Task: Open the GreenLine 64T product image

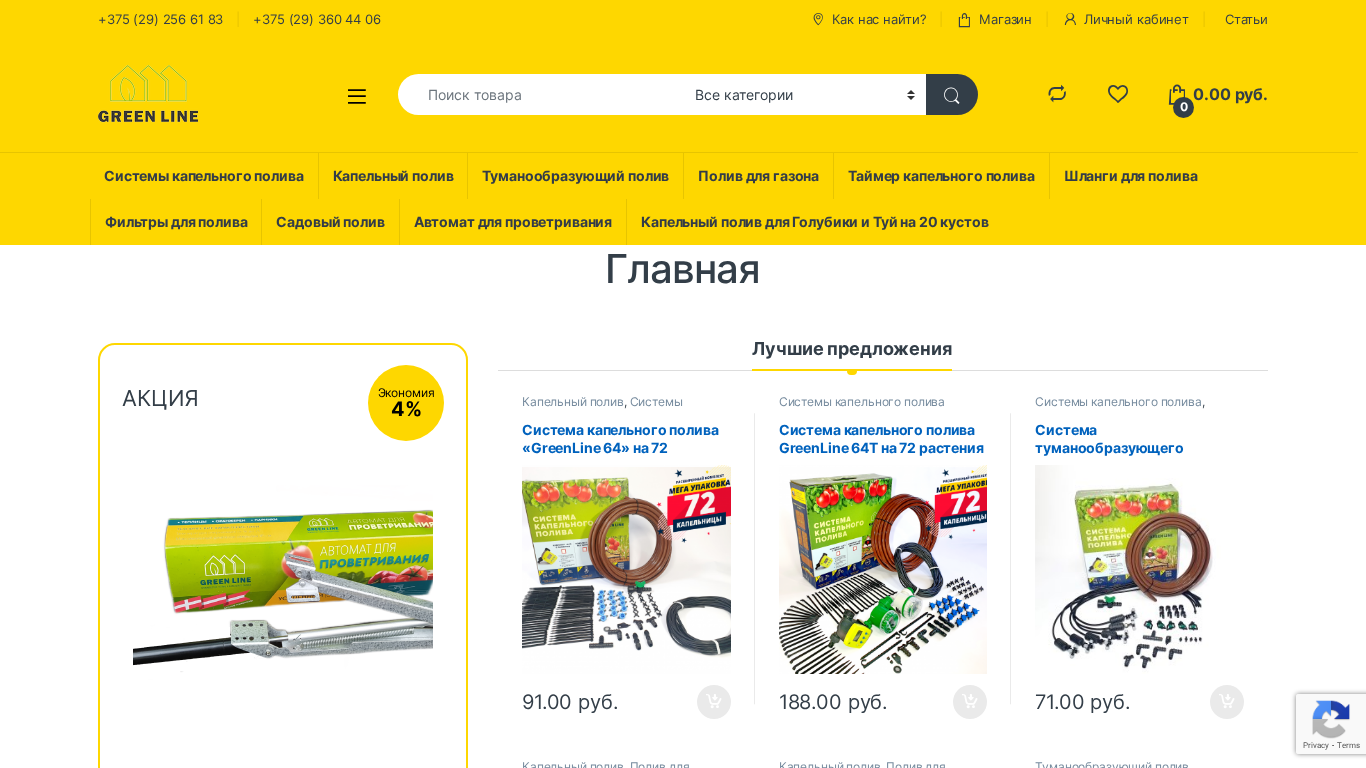Action: click(883, 570)
